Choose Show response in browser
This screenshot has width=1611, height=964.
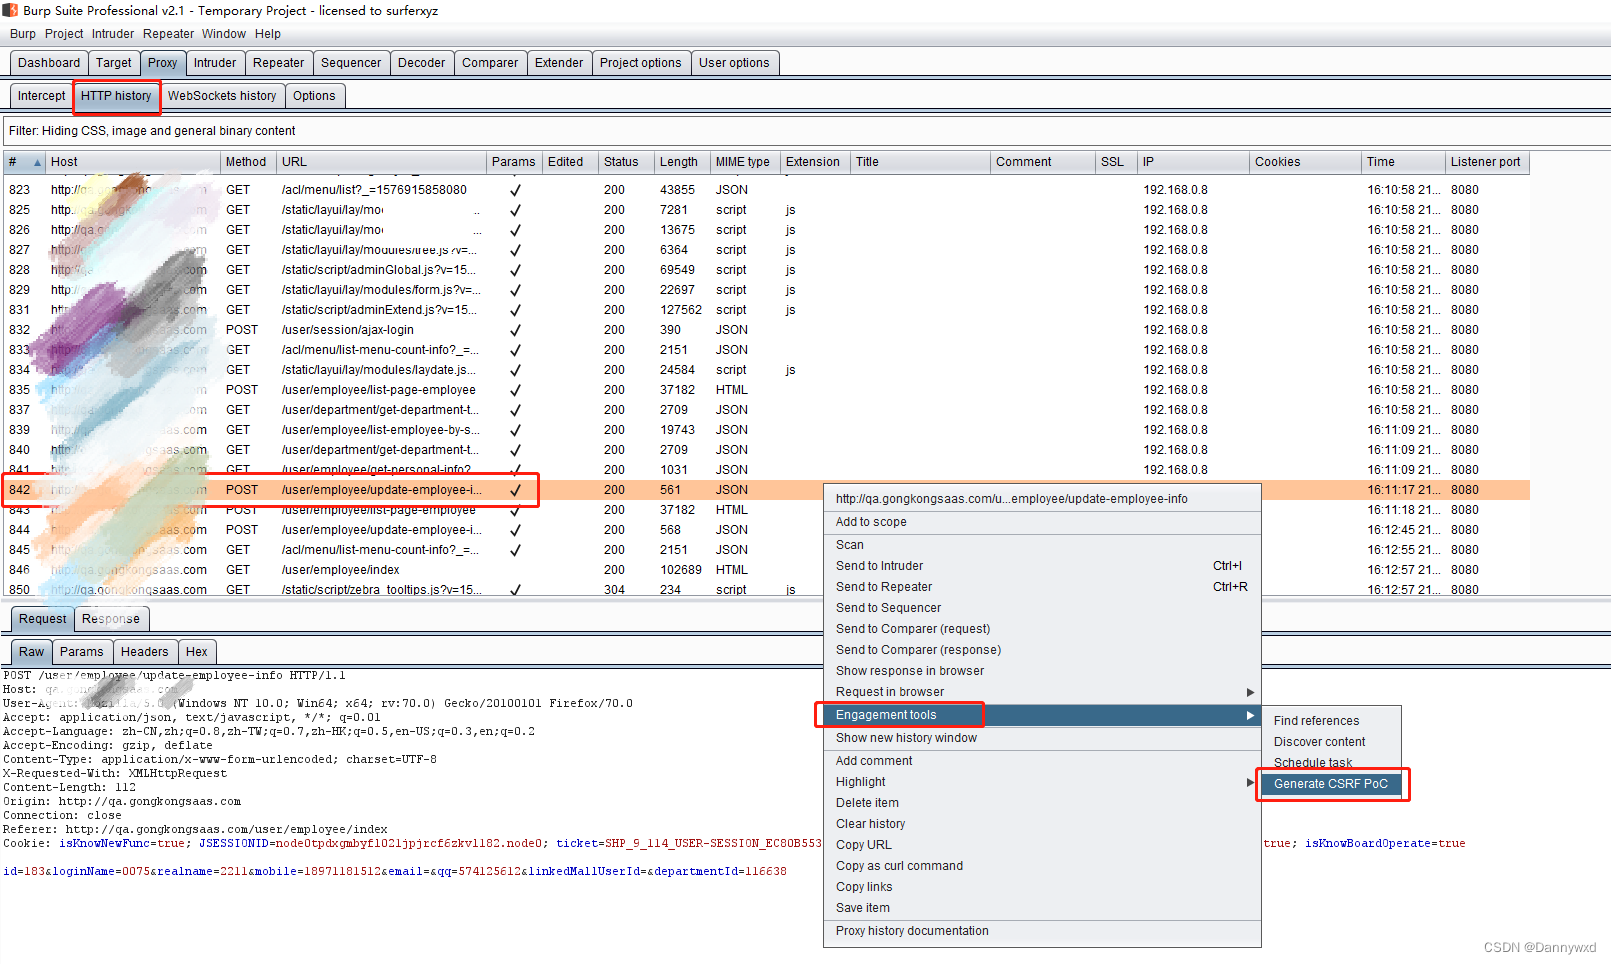1042,671
